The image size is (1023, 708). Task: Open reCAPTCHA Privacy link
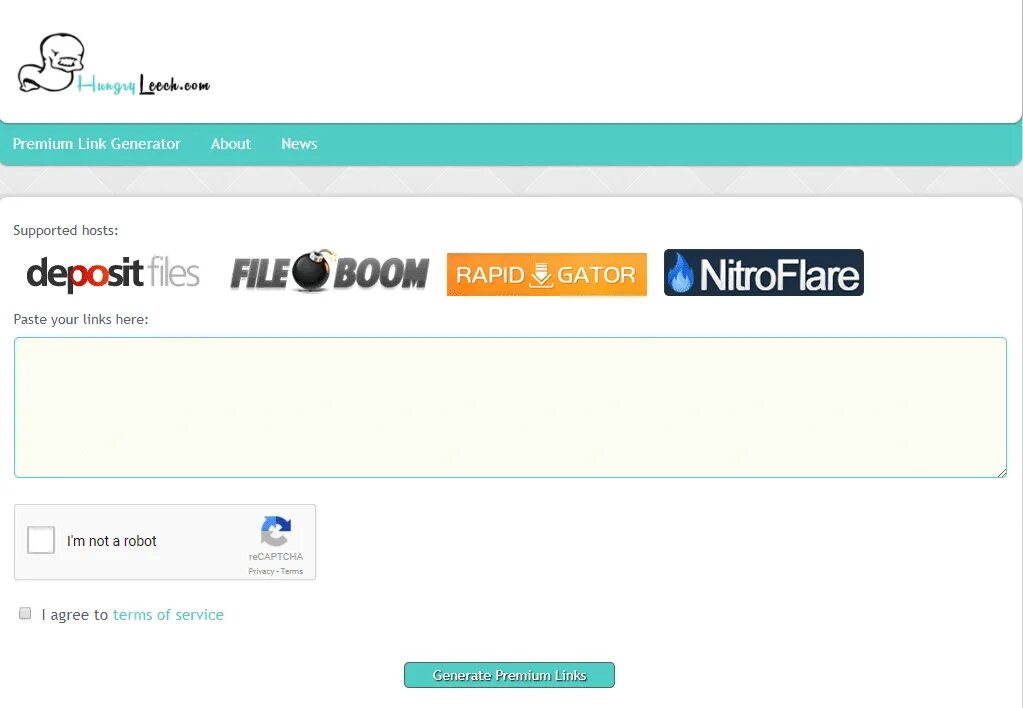[x=261, y=571]
